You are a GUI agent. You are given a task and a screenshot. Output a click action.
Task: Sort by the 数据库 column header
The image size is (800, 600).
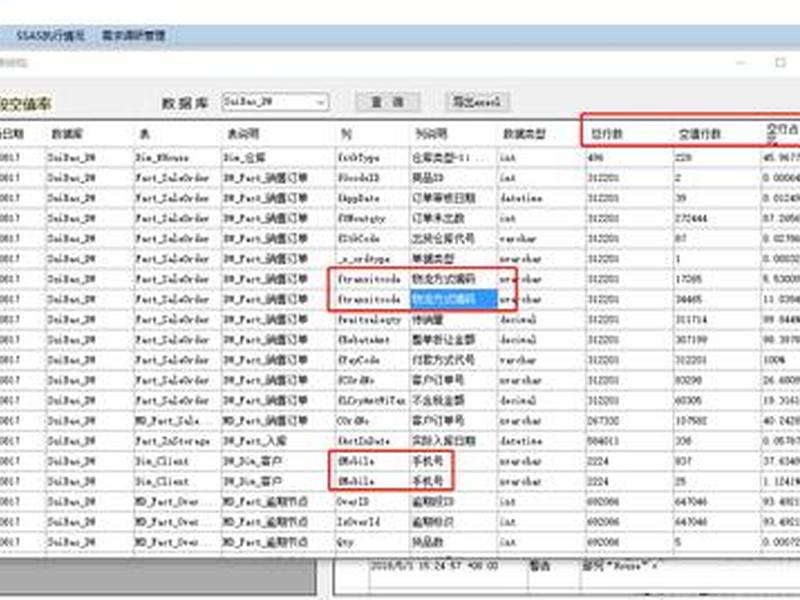click(x=67, y=134)
